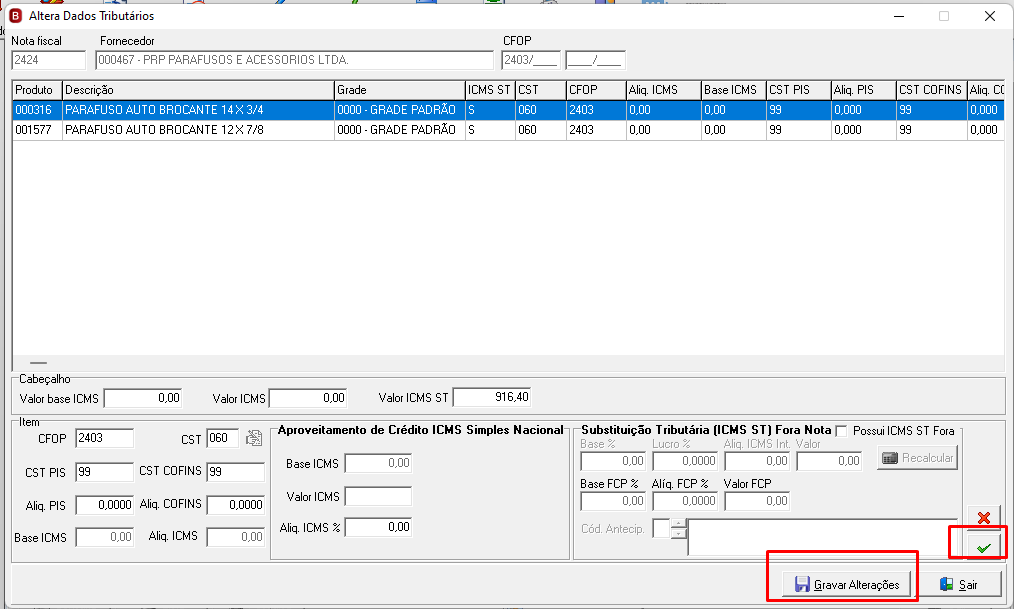The height and width of the screenshot is (609, 1014).
Task: Click the CST lookup icon beside 060
Action: (254, 438)
